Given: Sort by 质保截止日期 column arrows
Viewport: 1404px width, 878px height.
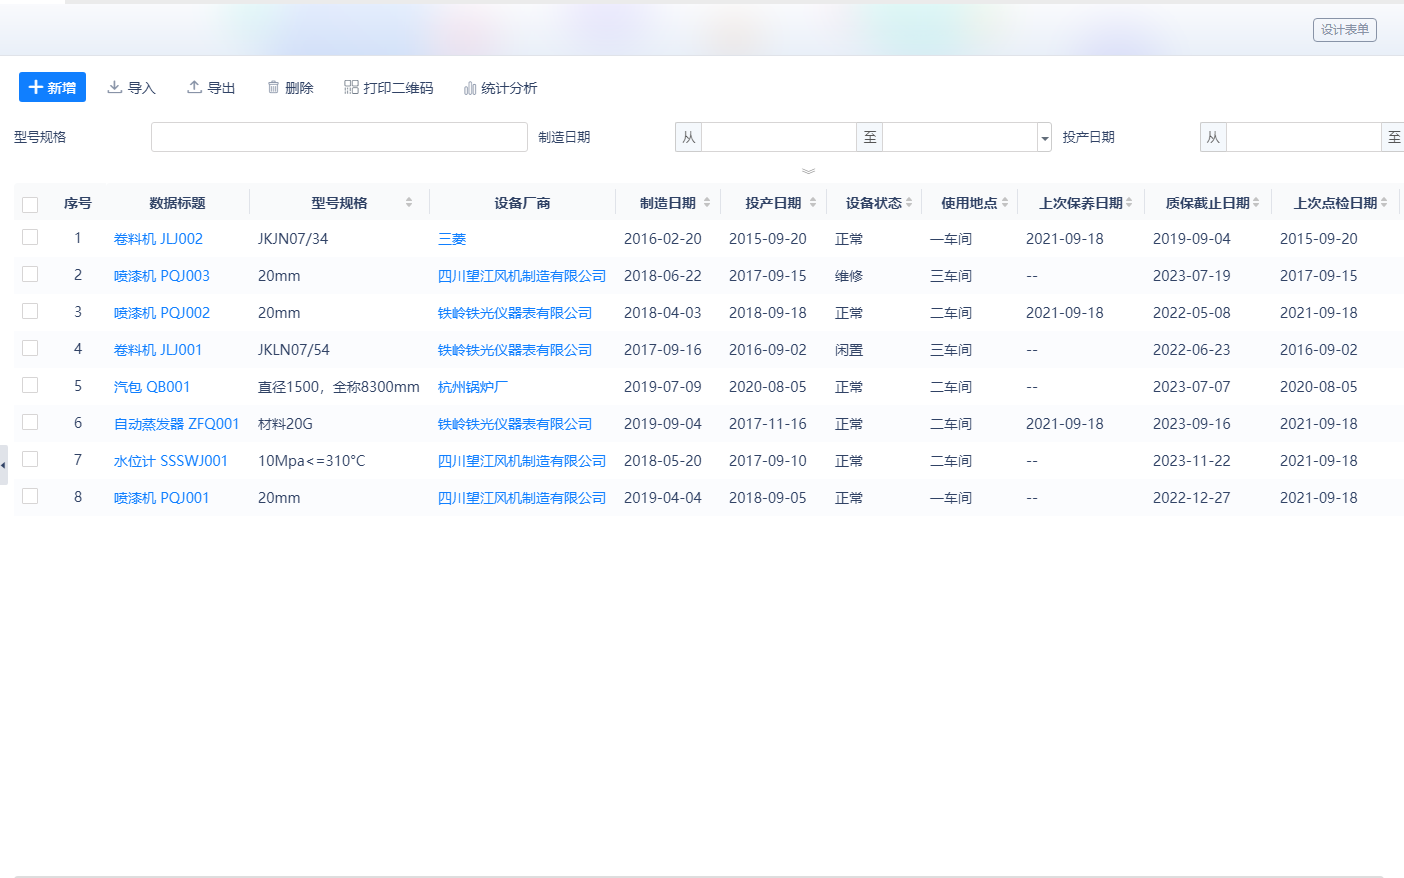Looking at the screenshot, I should (x=1256, y=203).
